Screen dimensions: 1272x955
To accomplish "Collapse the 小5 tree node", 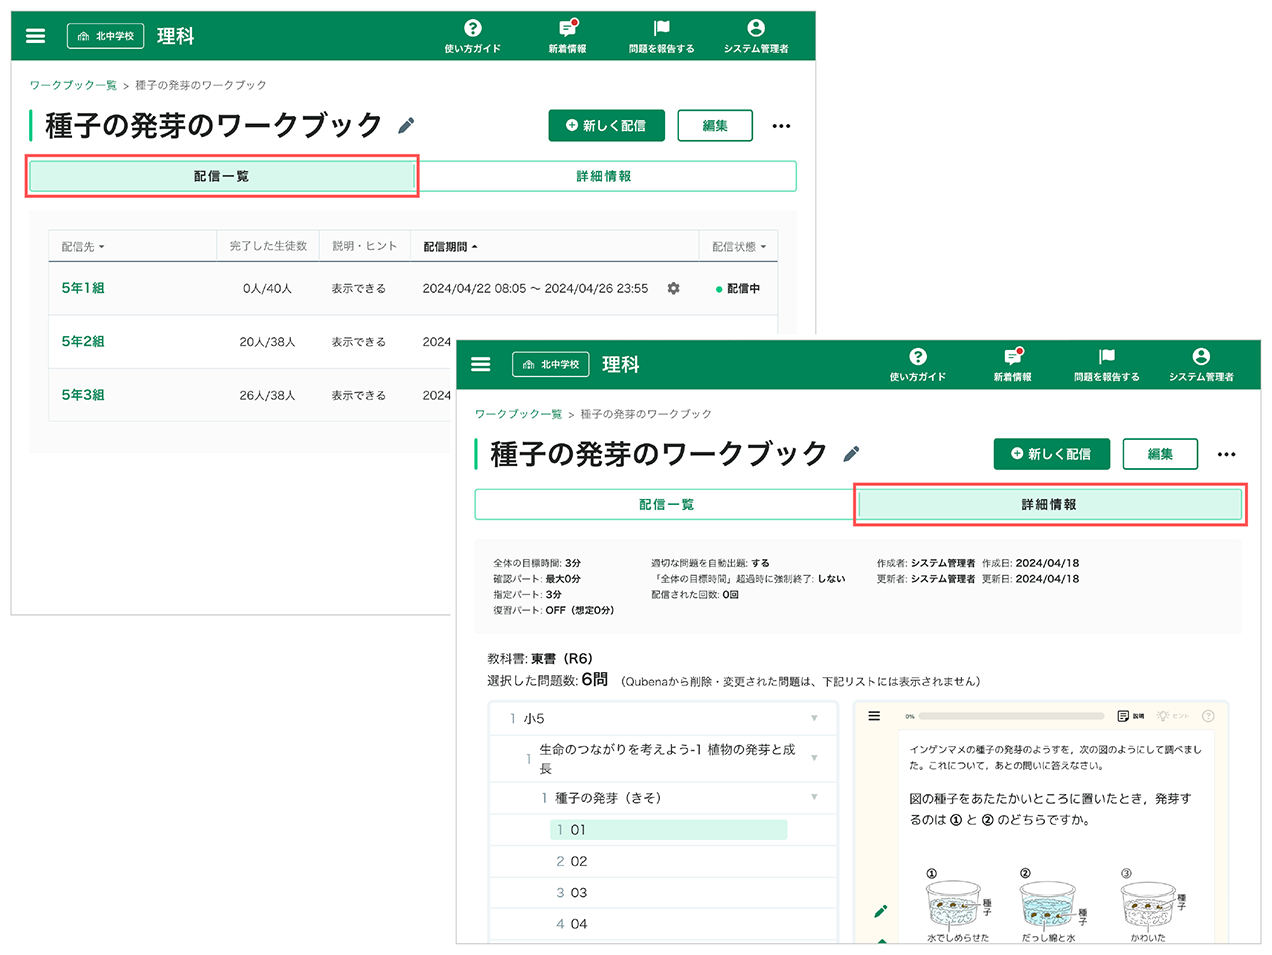I will [814, 718].
